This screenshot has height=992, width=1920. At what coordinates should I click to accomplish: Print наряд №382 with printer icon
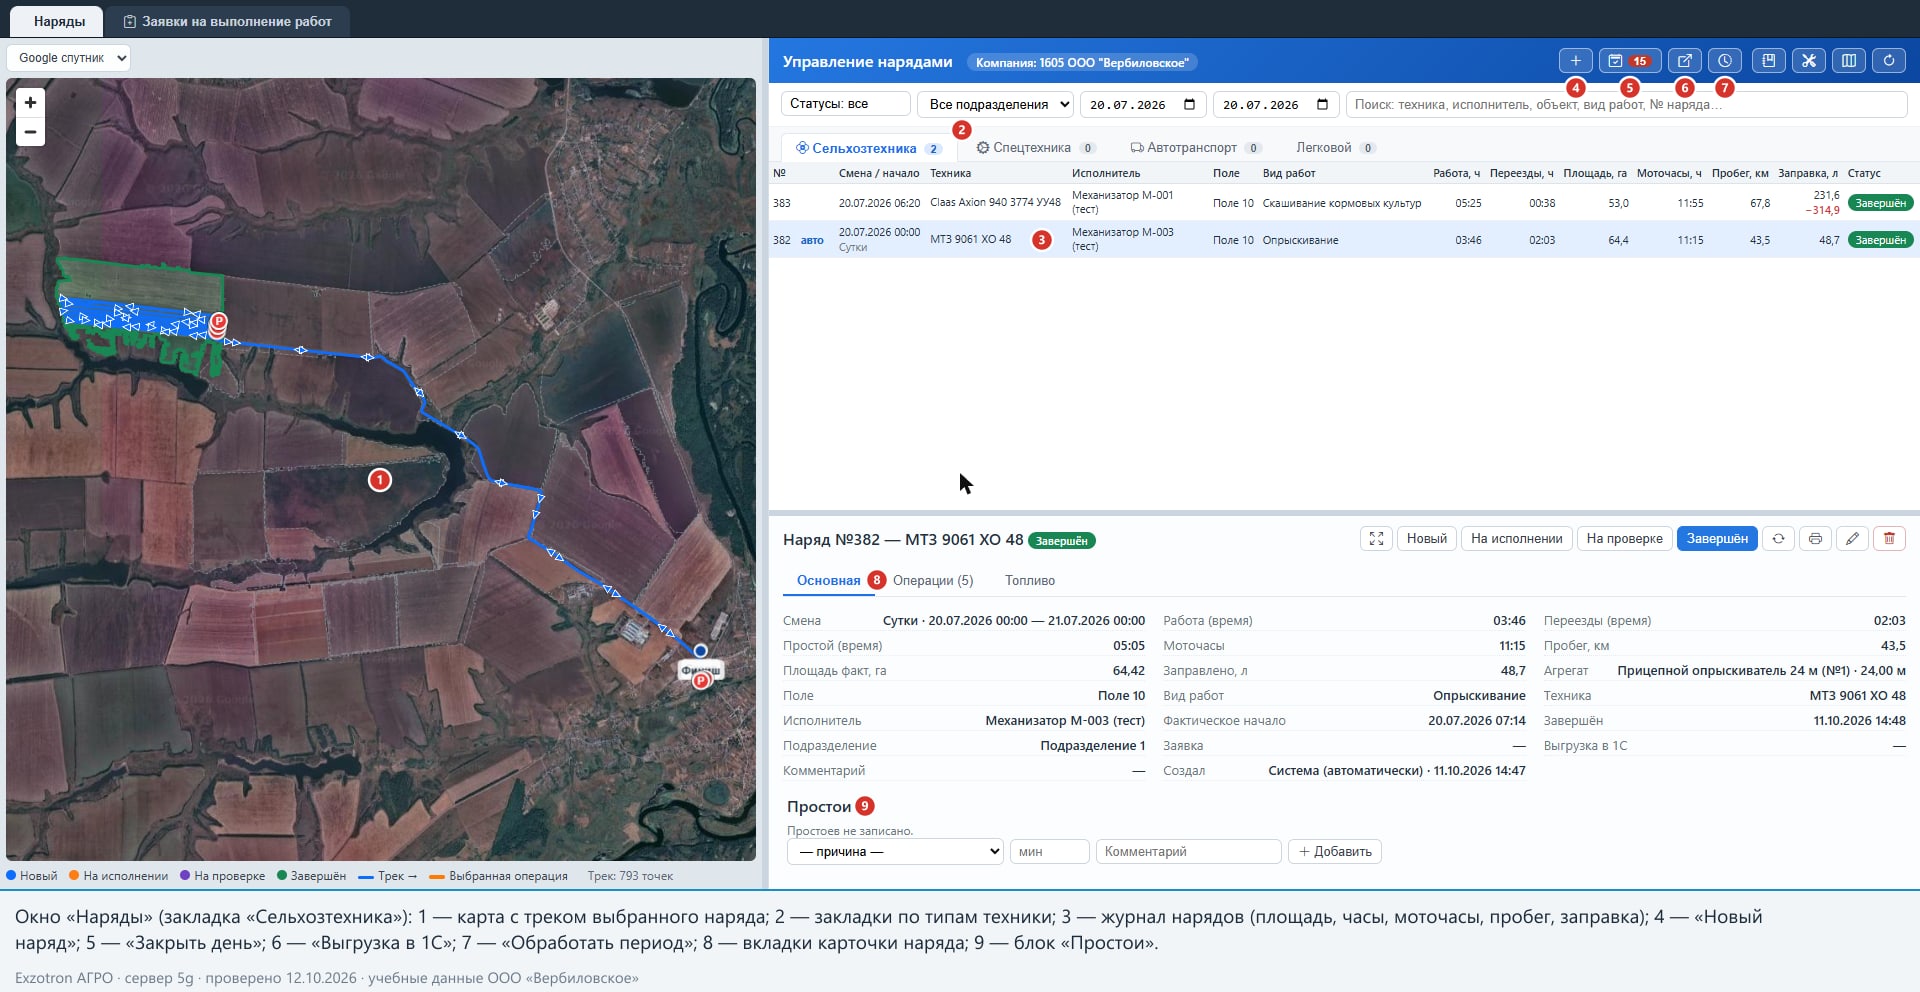(x=1815, y=539)
